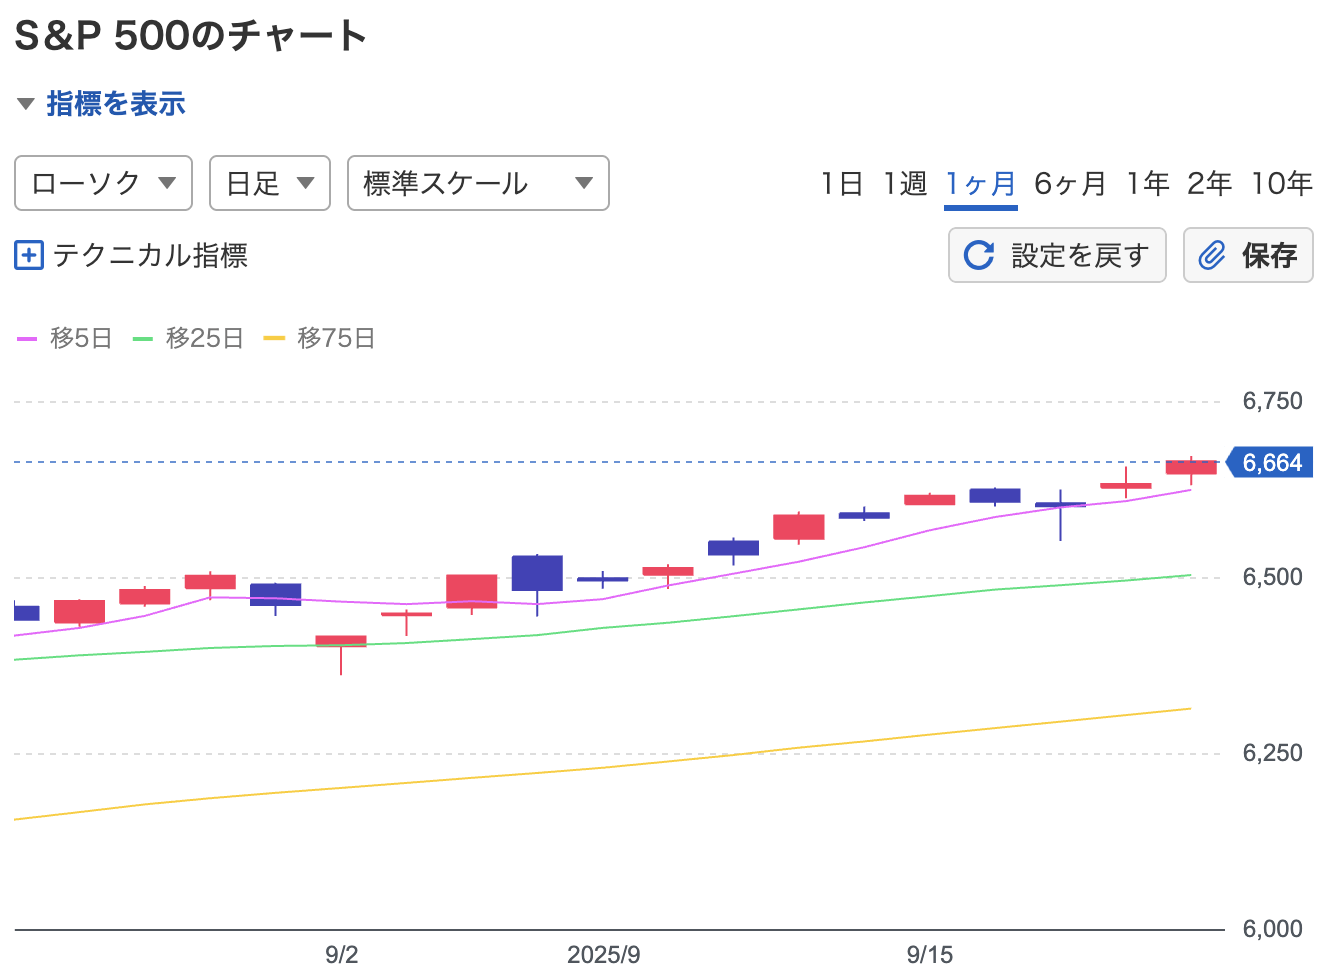Click the plus icon beside テクニカル指標
The image size is (1326, 980).
(x=28, y=256)
